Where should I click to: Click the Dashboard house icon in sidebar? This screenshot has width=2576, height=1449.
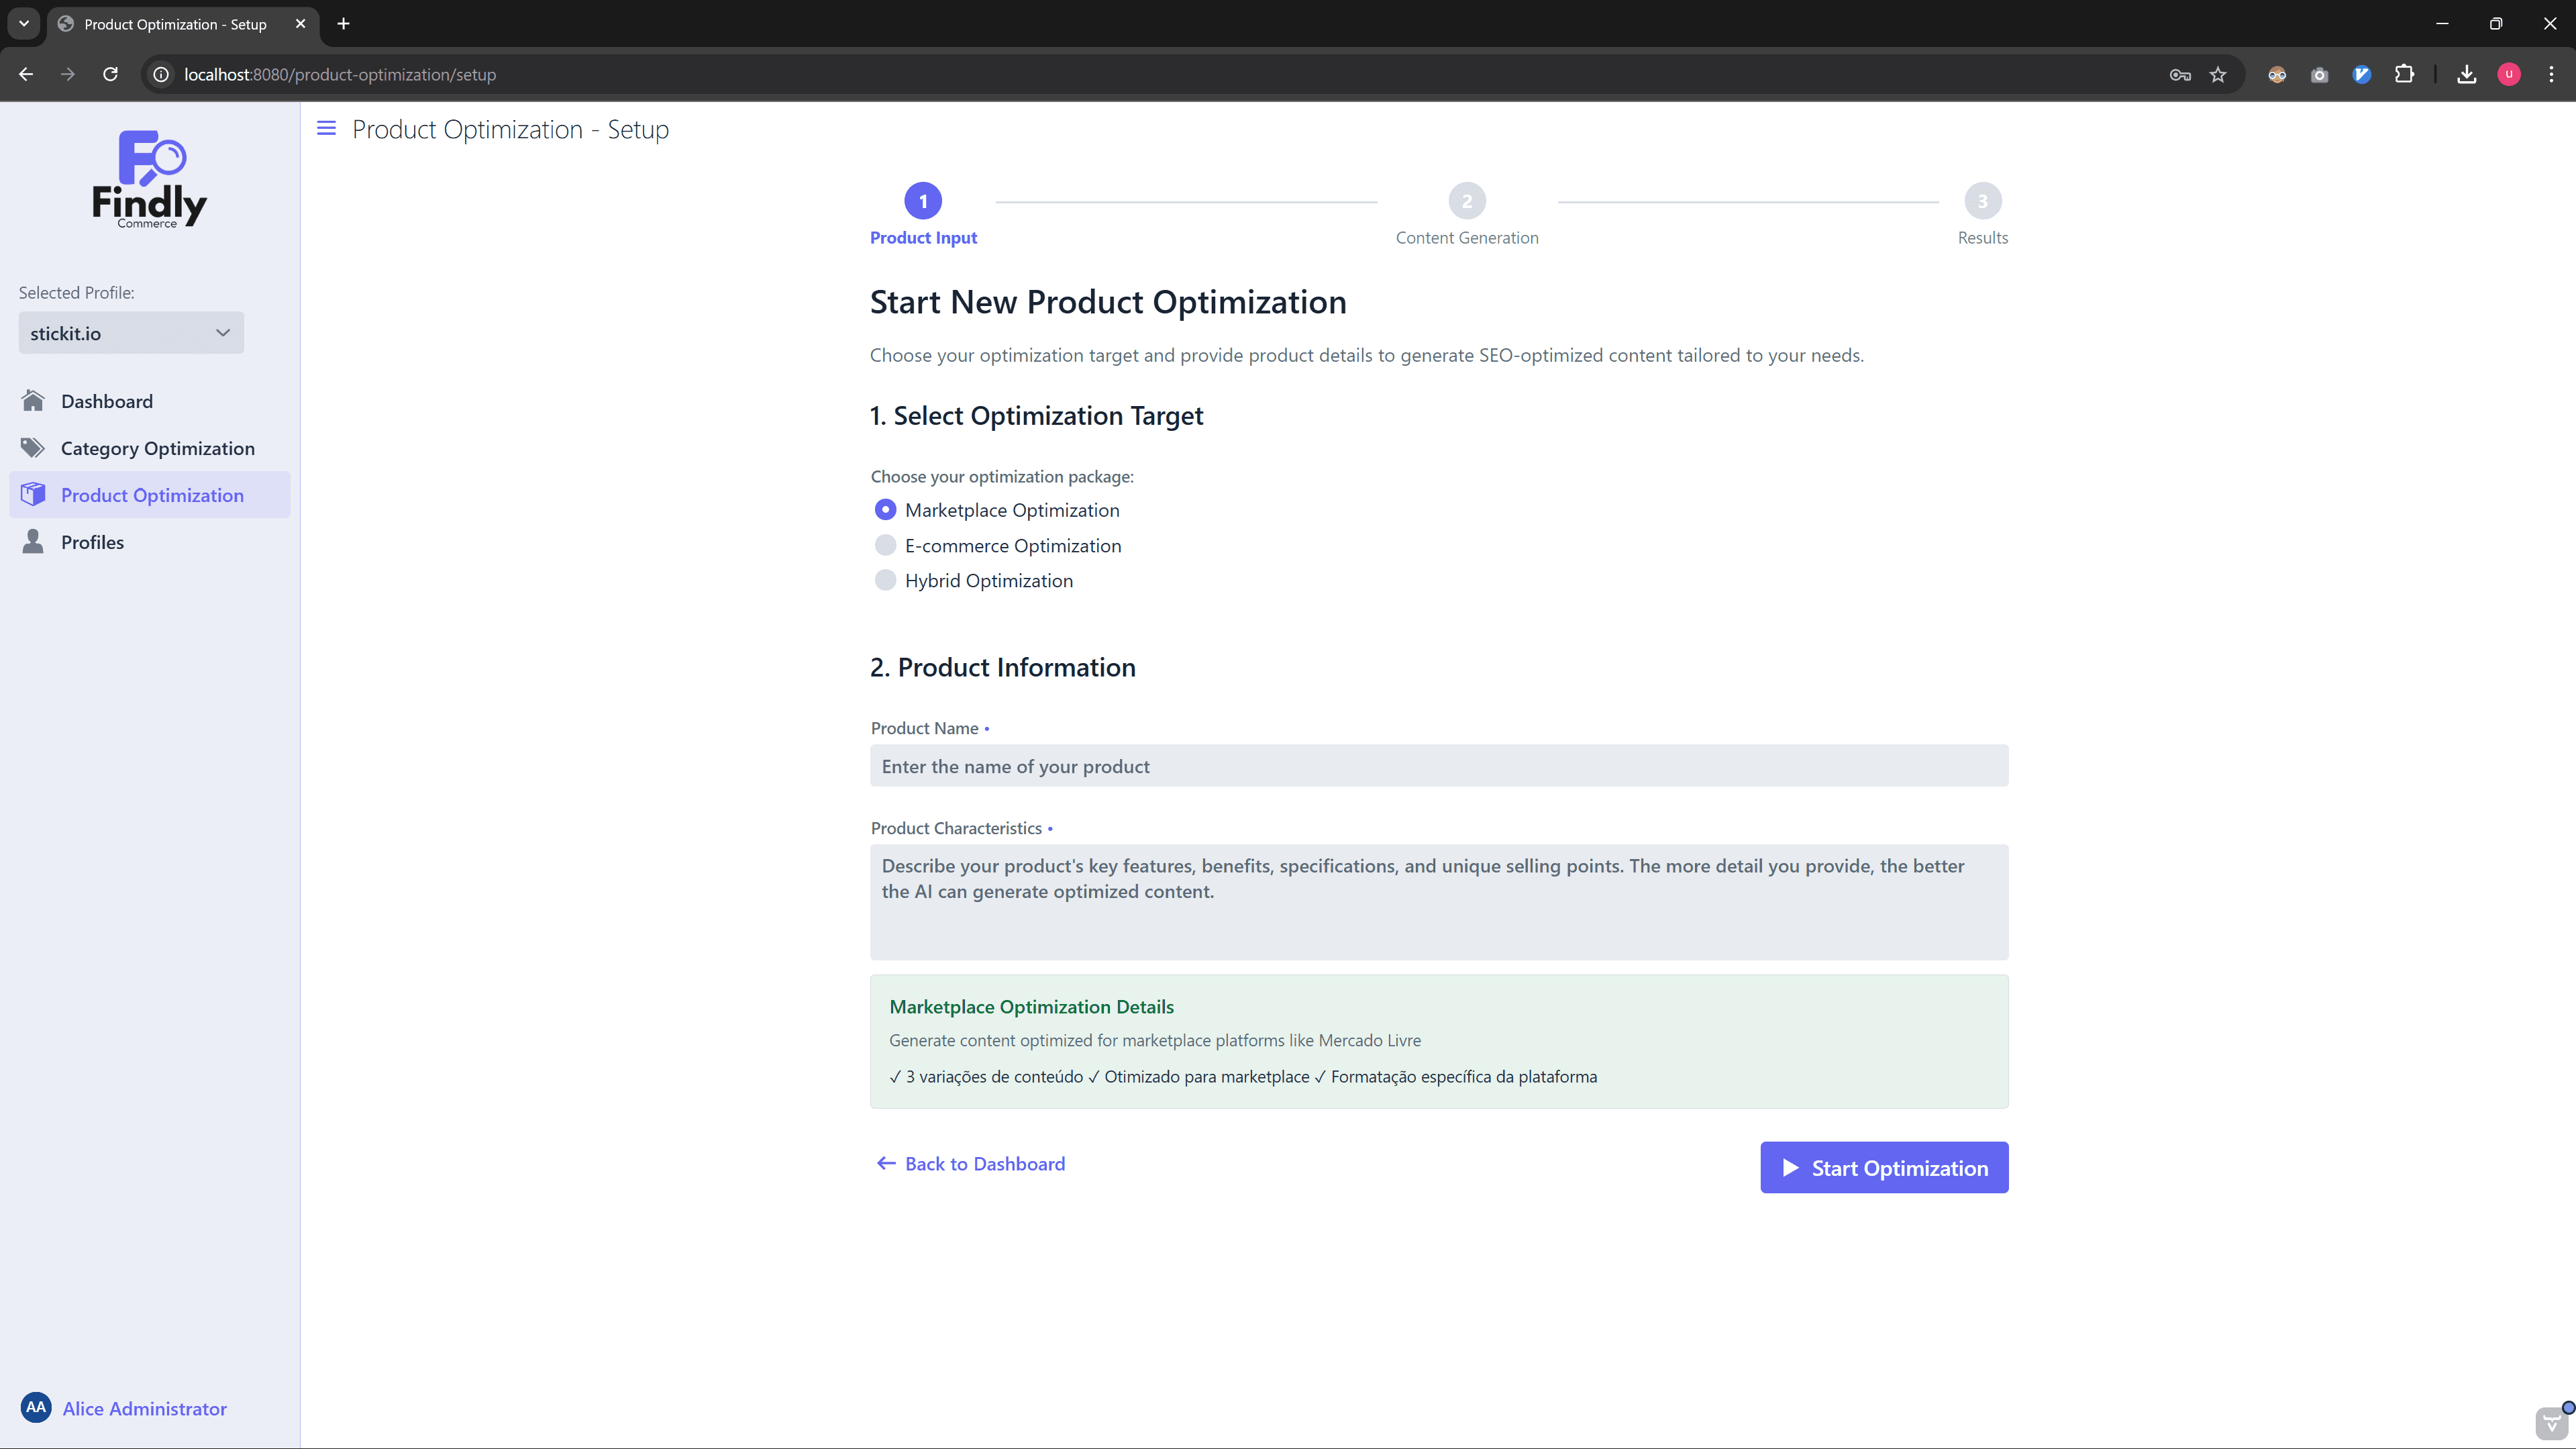click(33, 401)
